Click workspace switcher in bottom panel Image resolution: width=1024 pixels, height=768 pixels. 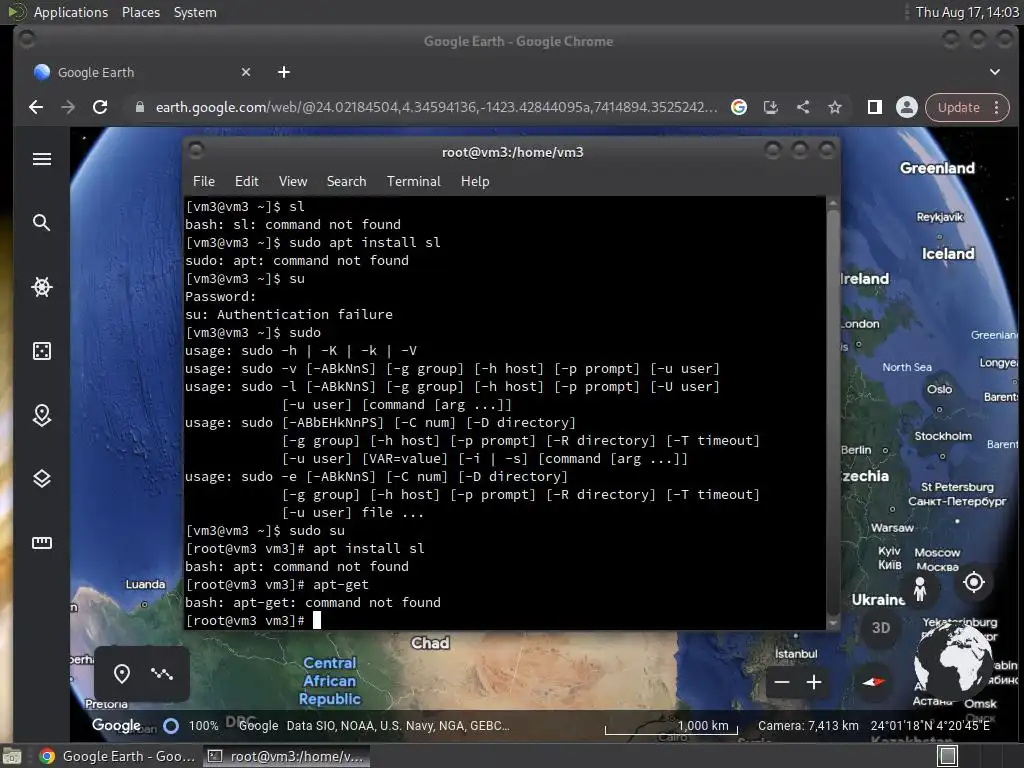[948, 756]
